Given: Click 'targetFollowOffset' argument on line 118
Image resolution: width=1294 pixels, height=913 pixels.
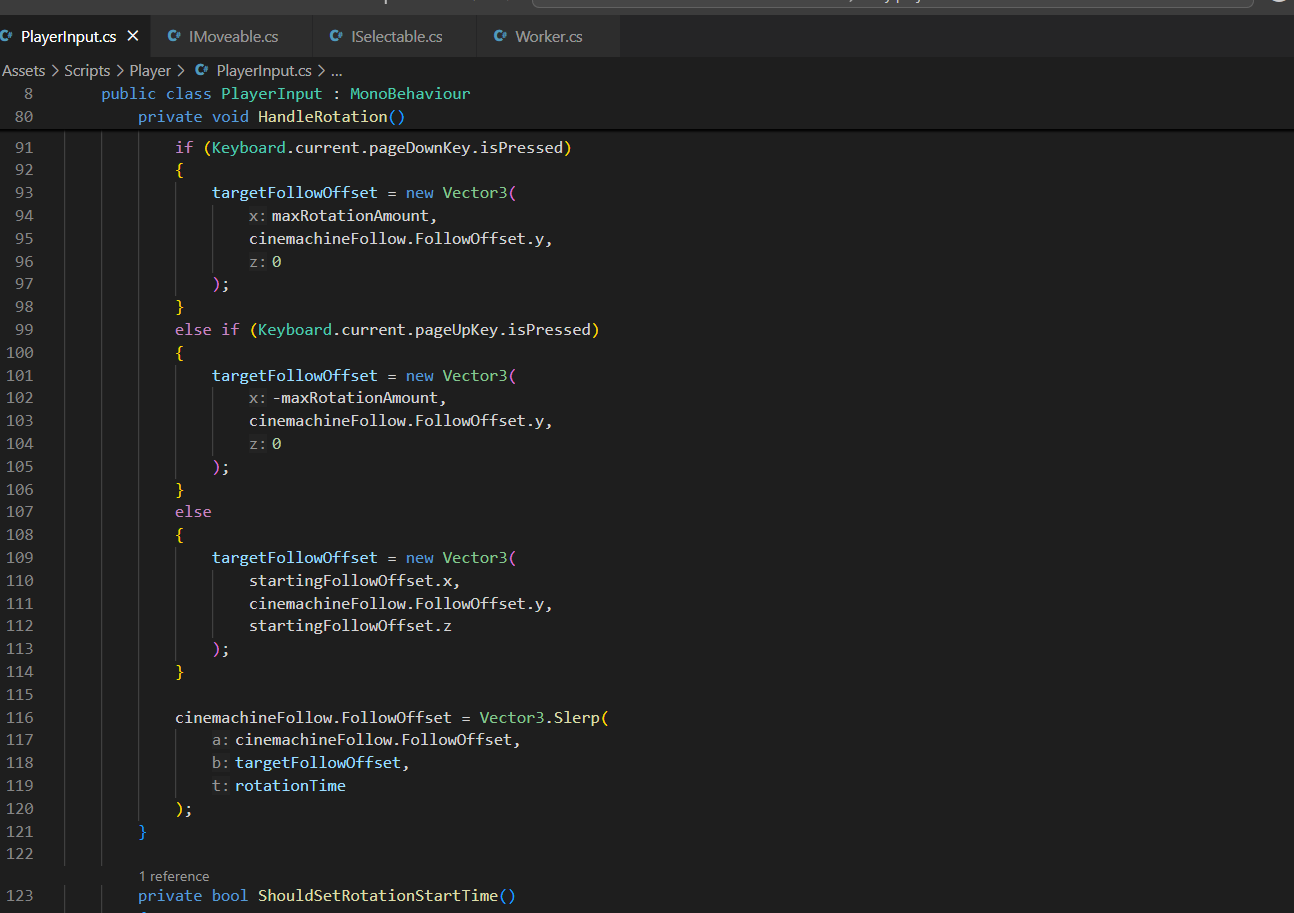Looking at the screenshot, I should (x=318, y=763).
